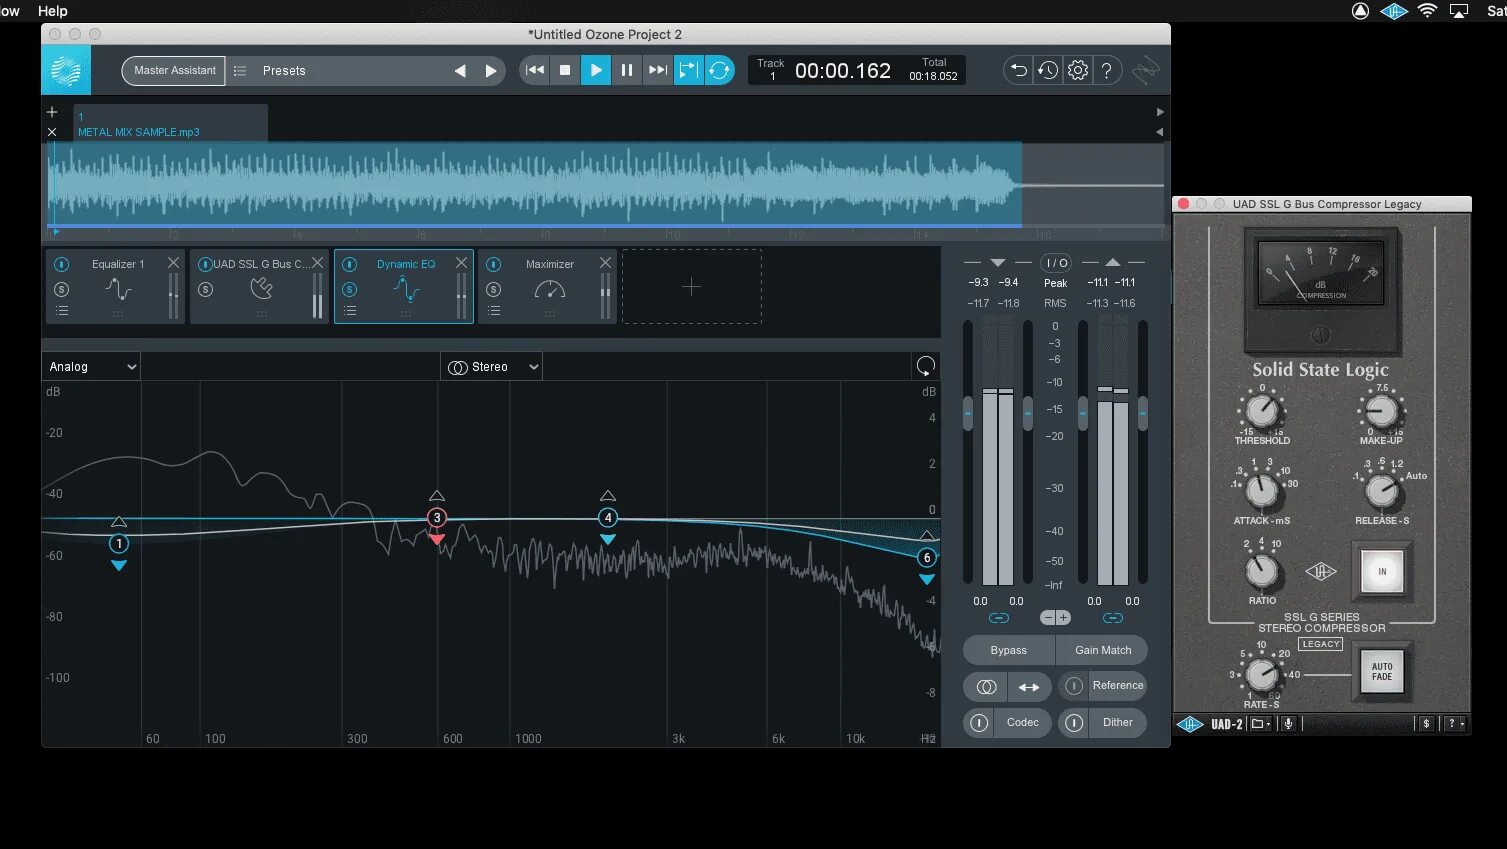Swap left and right channels

click(1029, 687)
